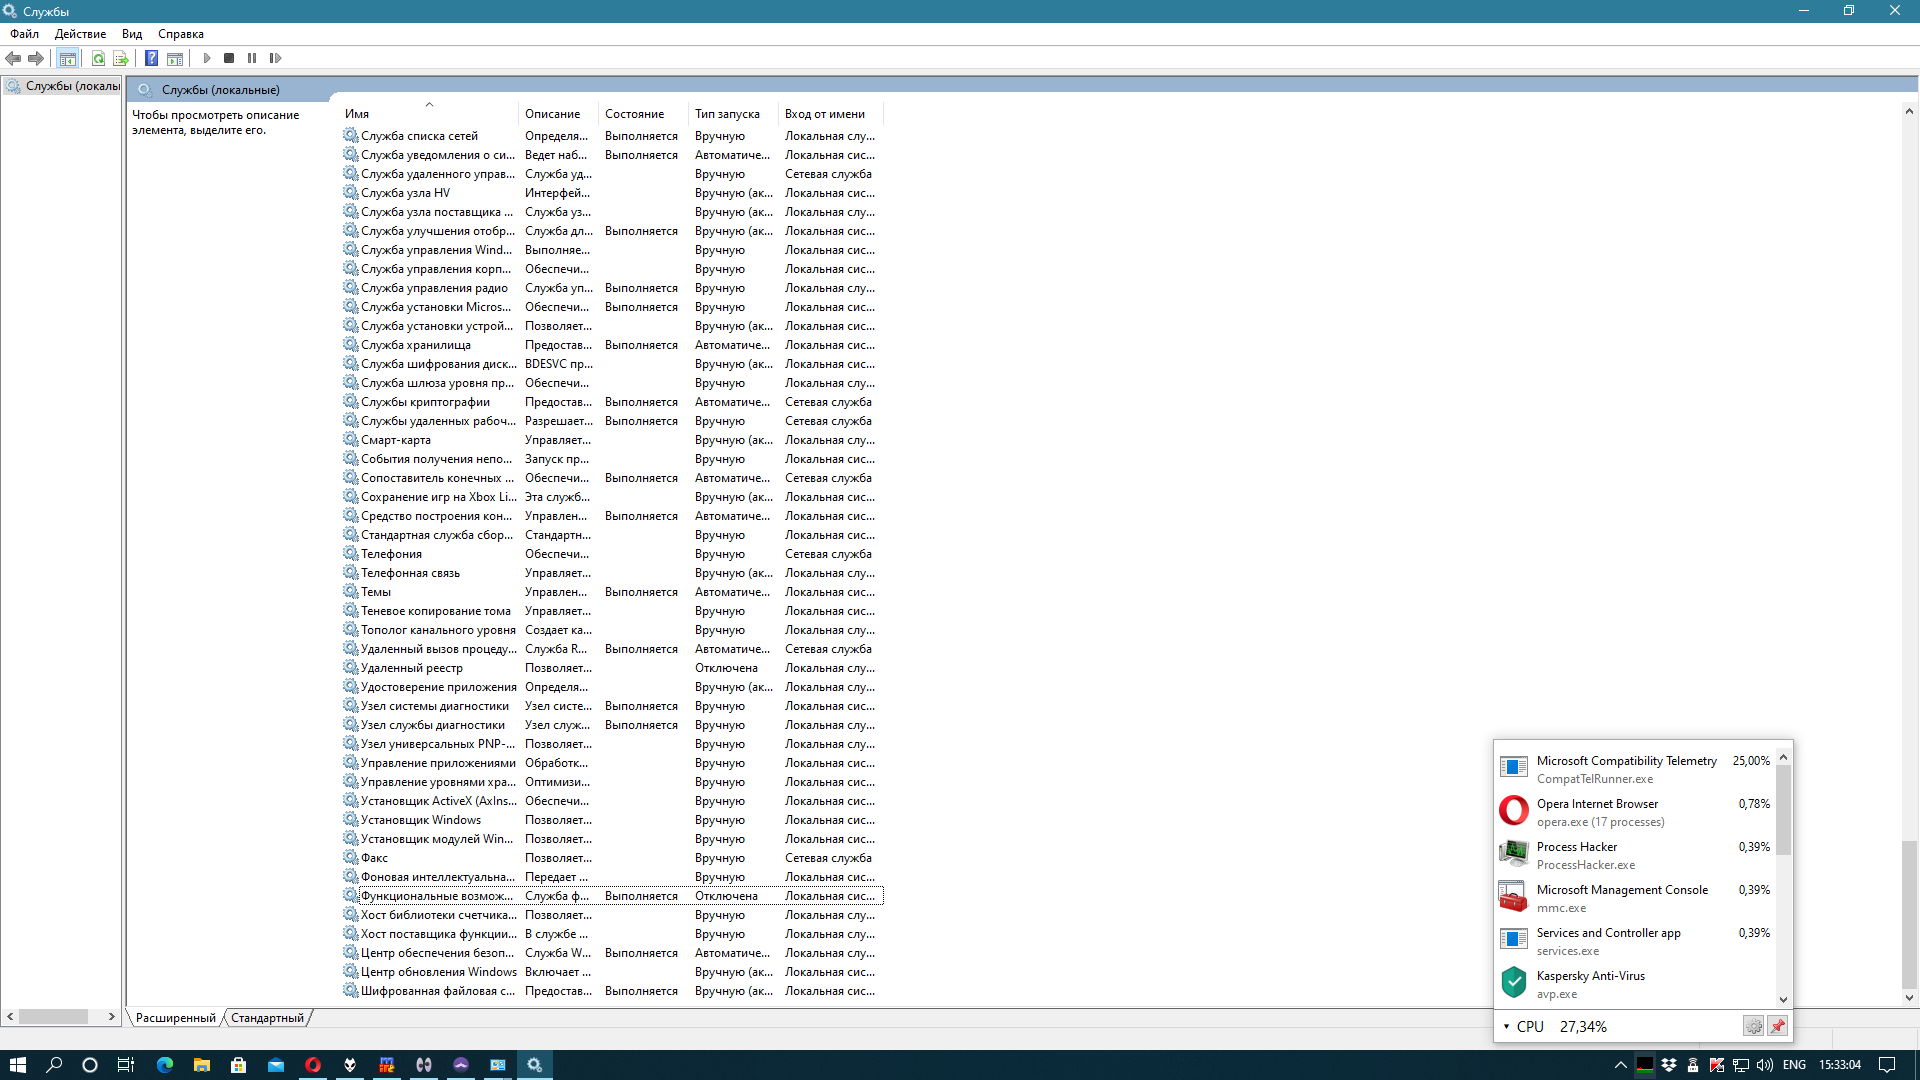The image size is (1920, 1080).
Task: Pause the selected service
Action: pyautogui.click(x=252, y=58)
